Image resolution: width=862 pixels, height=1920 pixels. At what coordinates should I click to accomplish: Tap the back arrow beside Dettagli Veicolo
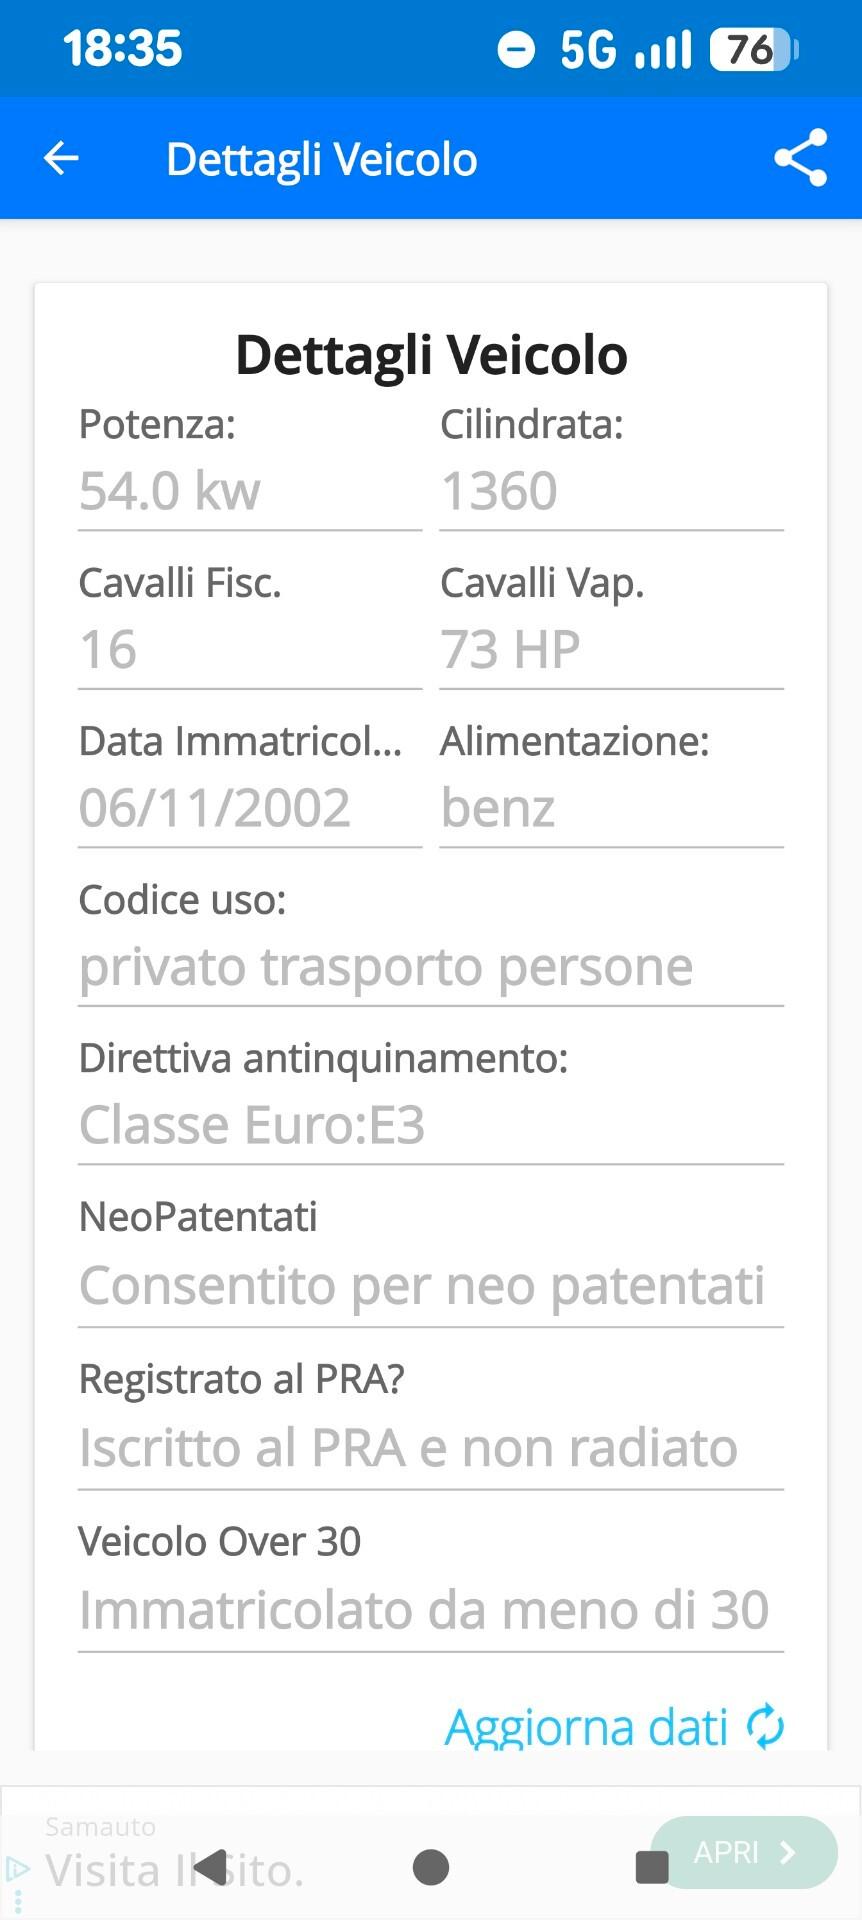point(60,158)
